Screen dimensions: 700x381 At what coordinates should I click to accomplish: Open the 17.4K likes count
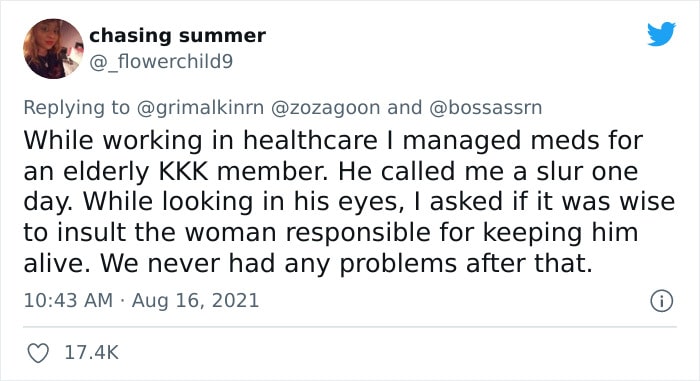click(x=92, y=353)
